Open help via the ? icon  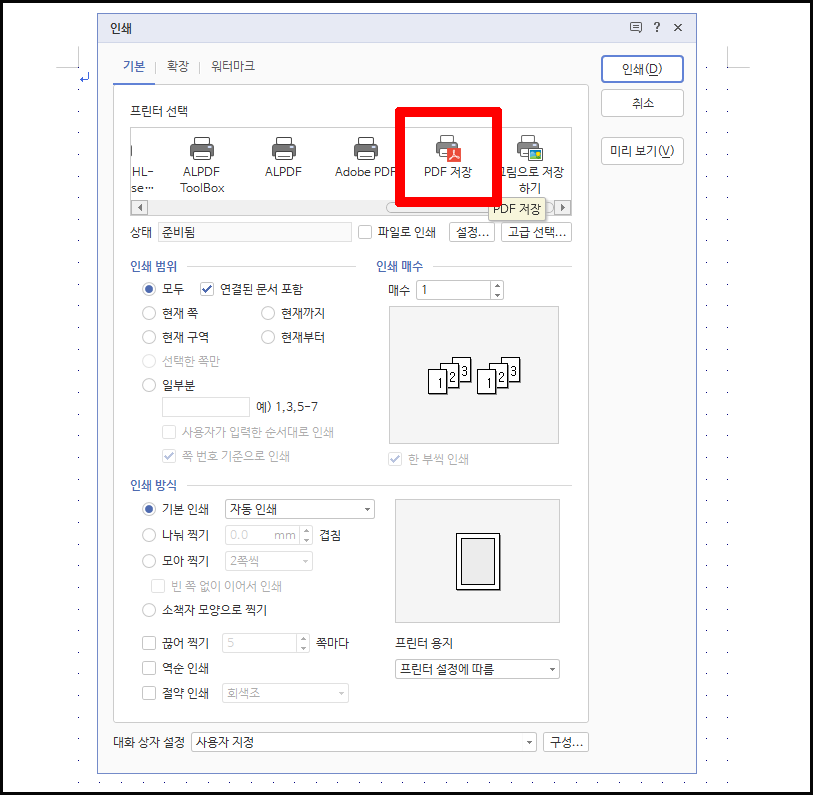[x=656, y=28]
